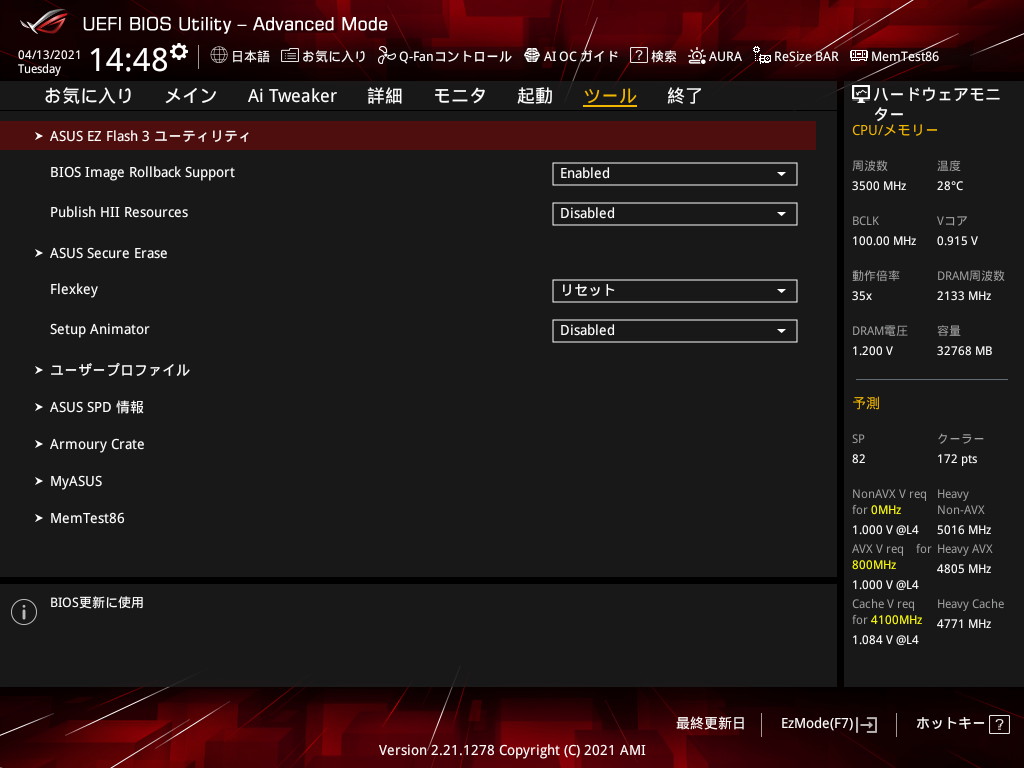The image size is (1024, 768).
Task: Click the EzMode exit arrow icon
Action: click(868, 724)
